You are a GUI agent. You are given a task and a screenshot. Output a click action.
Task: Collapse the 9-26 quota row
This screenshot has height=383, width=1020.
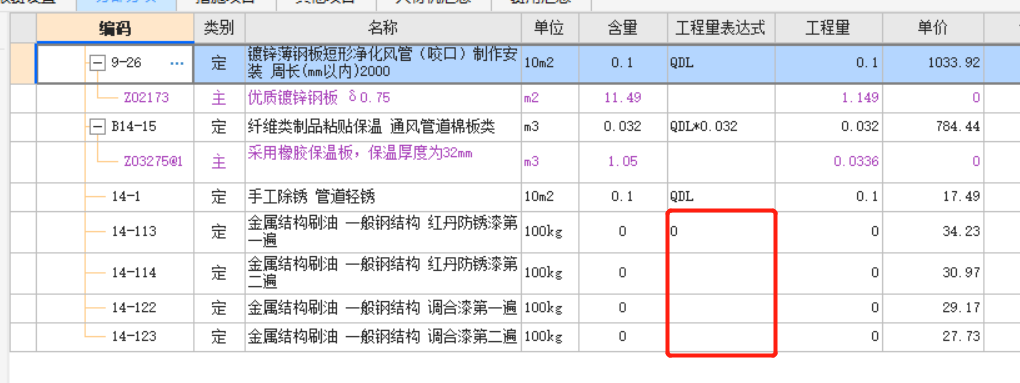[97, 64]
